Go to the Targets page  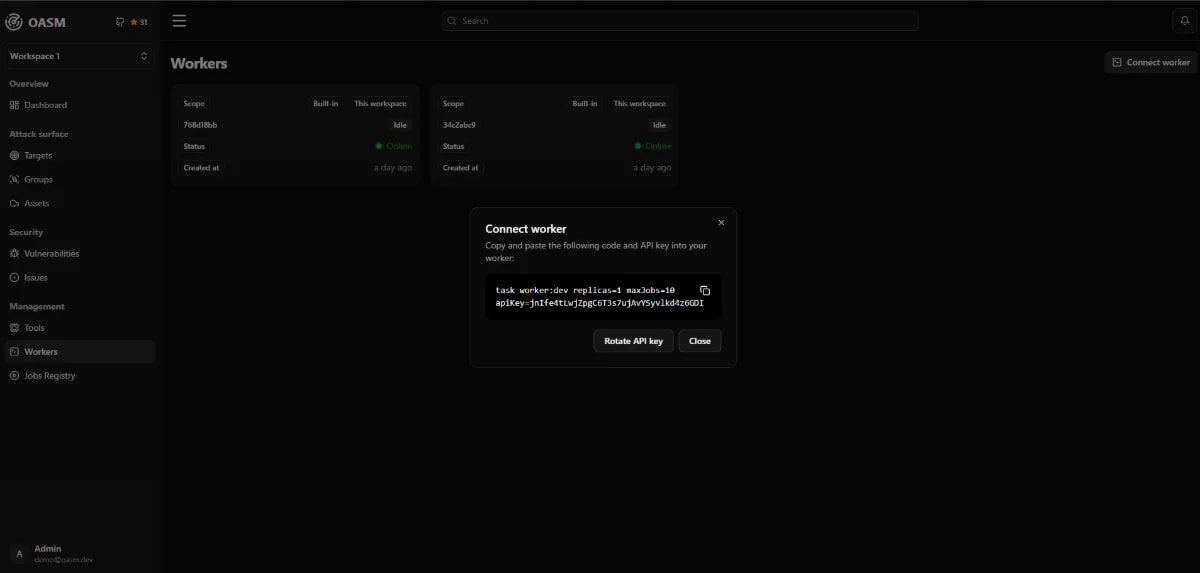point(79,155)
